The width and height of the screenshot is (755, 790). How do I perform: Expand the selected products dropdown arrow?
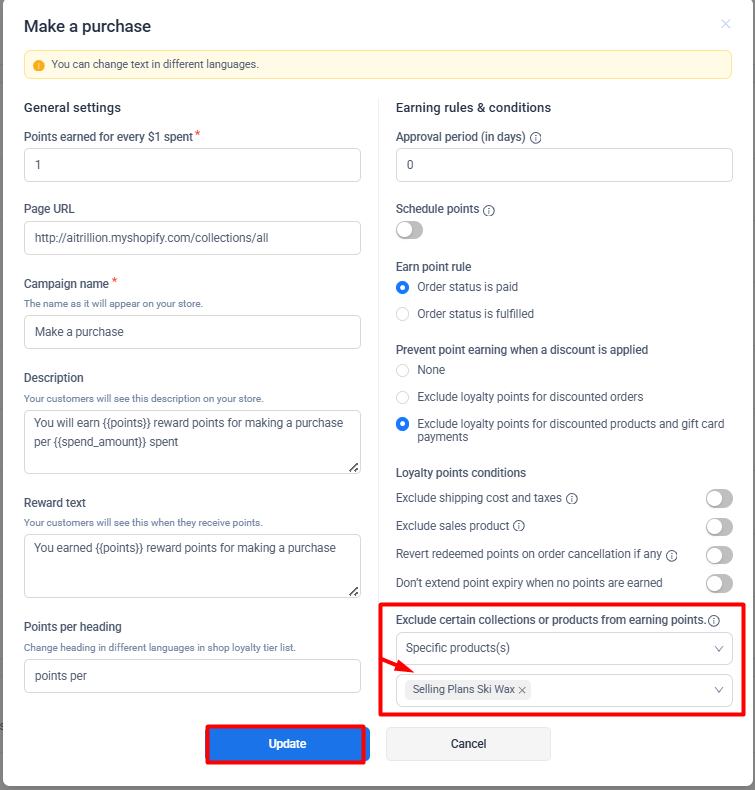pyautogui.click(x=718, y=690)
